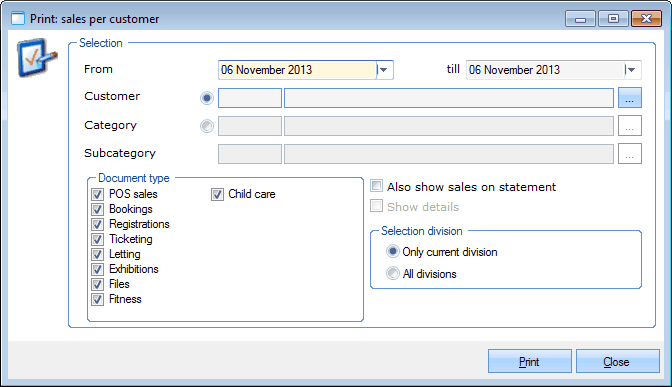The image size is (672, 387).
Task: Uncheck the POS sales checkbox
Action: click(x=97, y=194)
